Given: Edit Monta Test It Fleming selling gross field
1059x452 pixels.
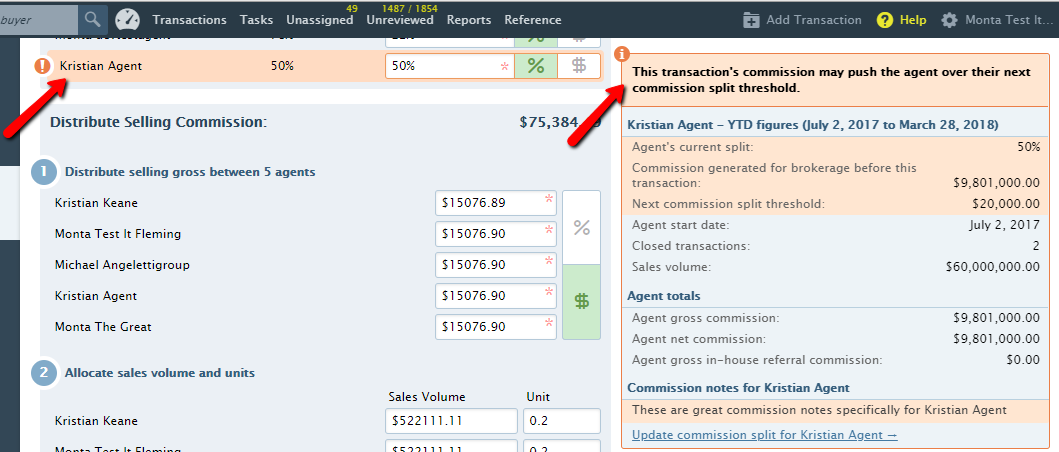Looking at the screenshot, I should pyautogui.click(x=496, y=234).
